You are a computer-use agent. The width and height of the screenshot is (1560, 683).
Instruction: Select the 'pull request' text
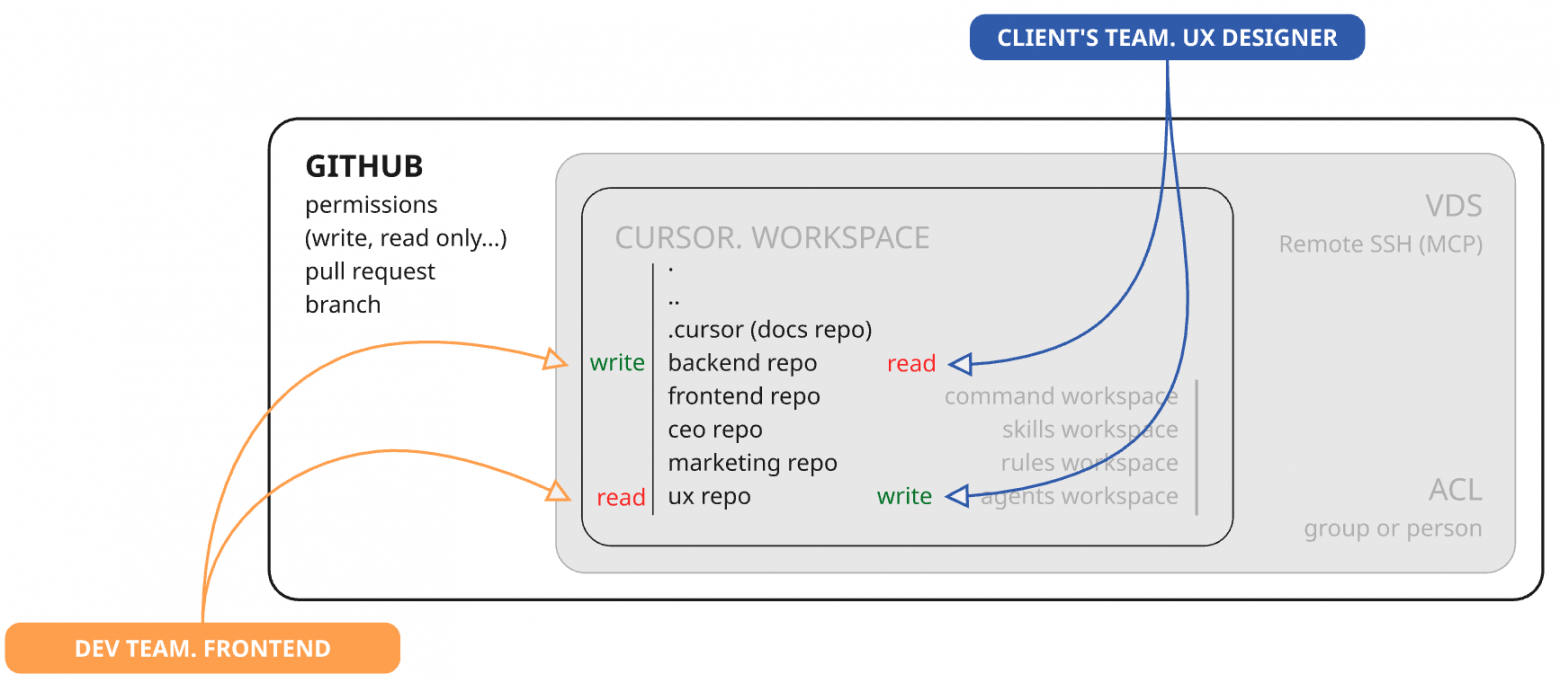[370, 272]
